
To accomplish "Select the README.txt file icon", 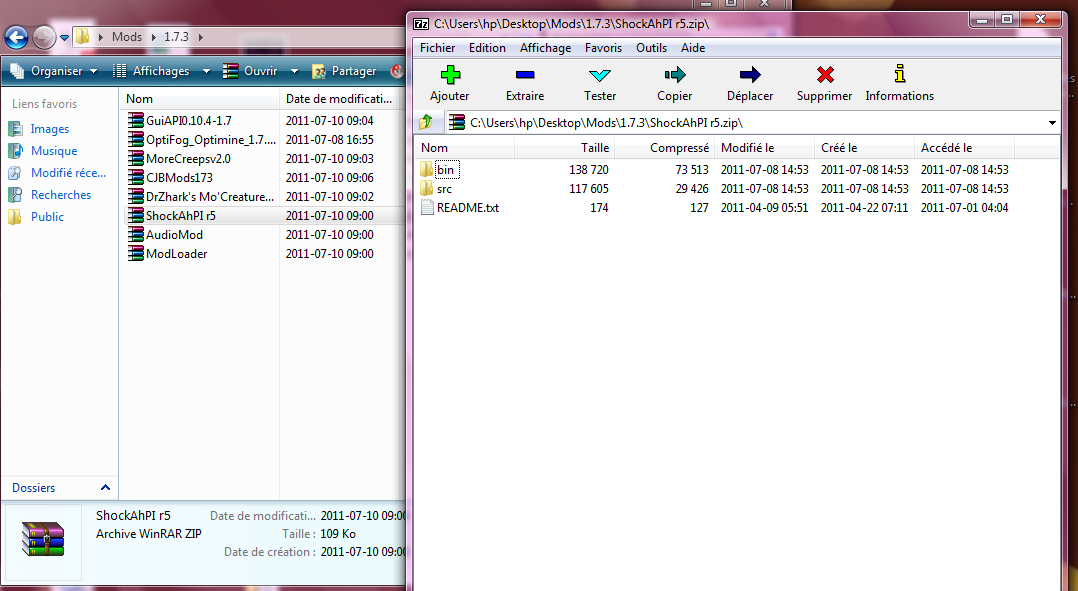I will click(427, 208).
